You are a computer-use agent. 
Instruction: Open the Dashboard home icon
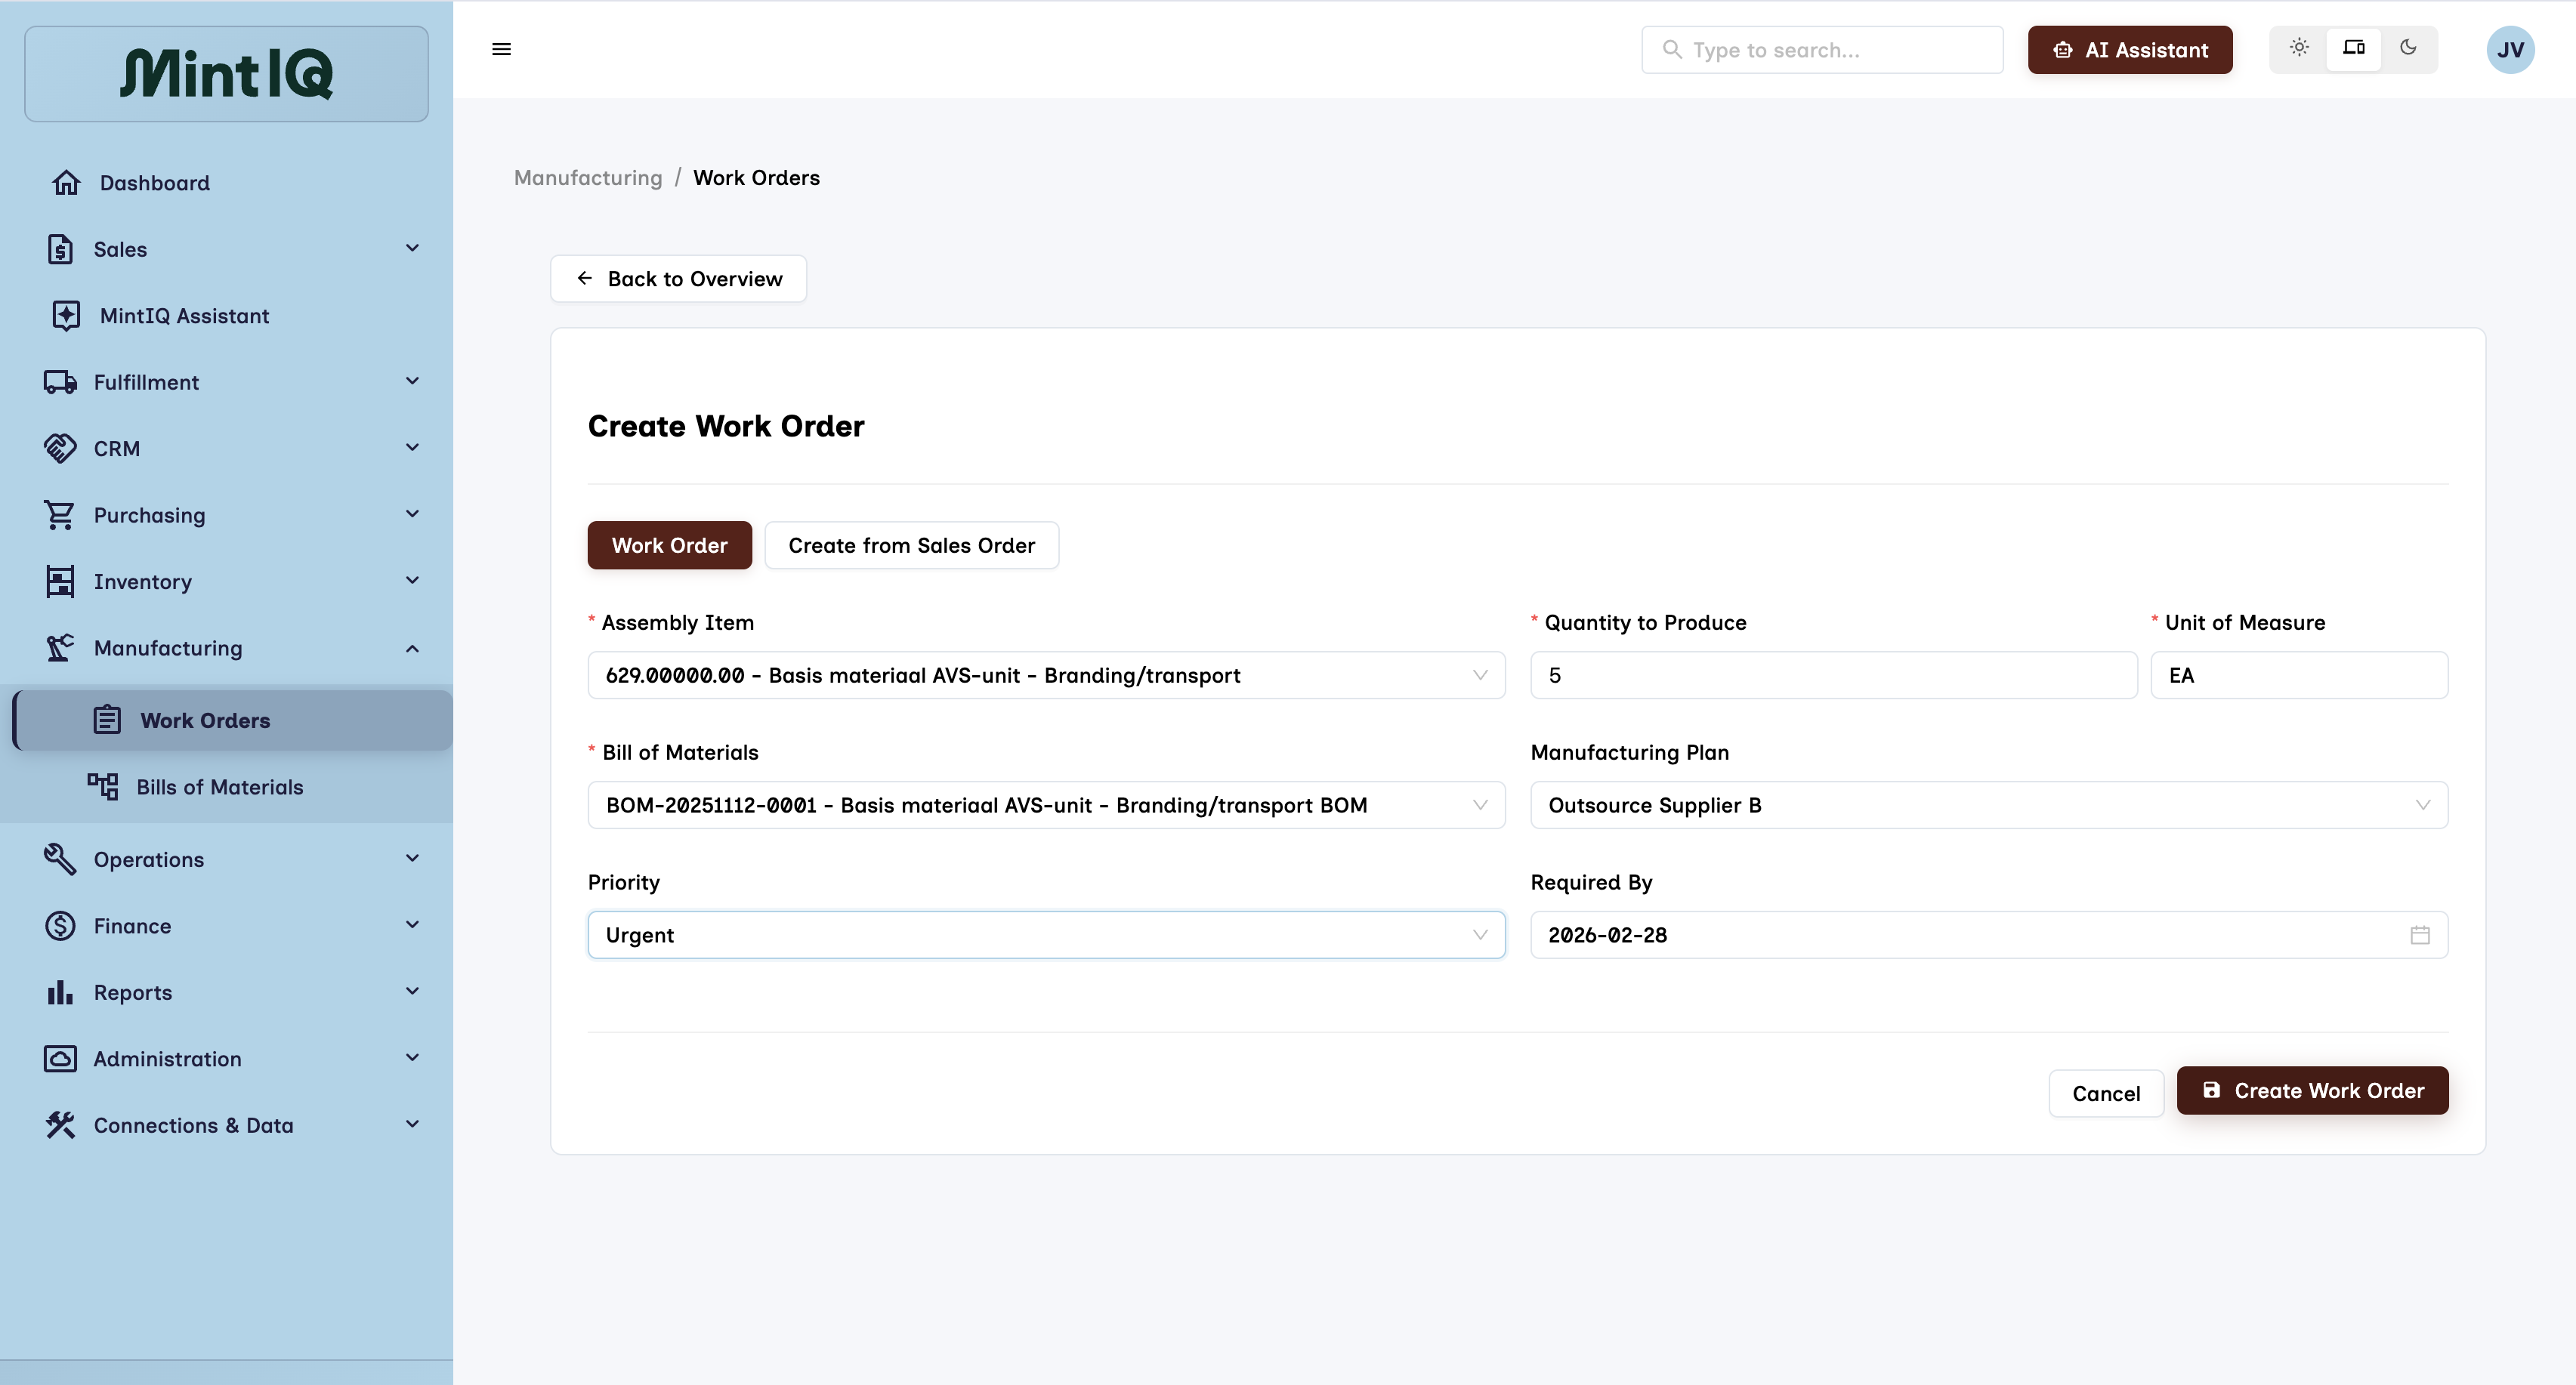[x=66, y=183]
